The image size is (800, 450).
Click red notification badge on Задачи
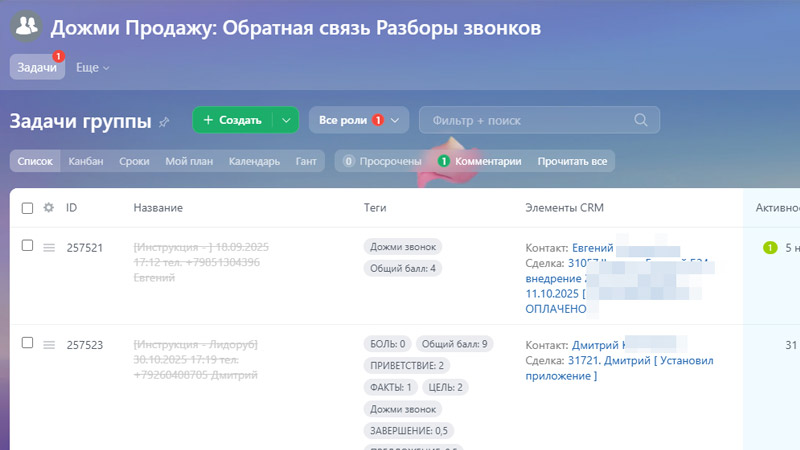[59, 56]
